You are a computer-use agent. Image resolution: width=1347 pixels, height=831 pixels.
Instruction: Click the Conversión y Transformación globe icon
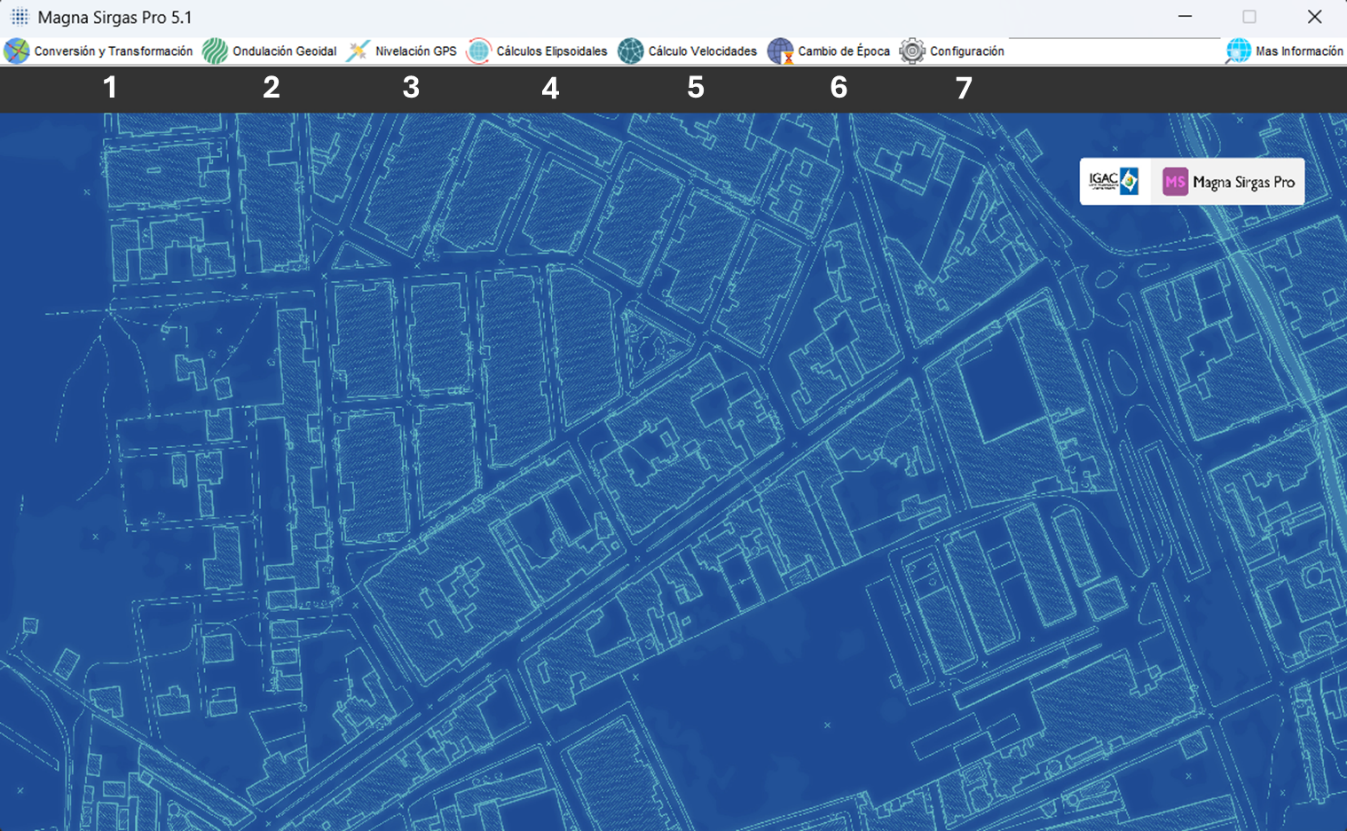click(16, 51)
